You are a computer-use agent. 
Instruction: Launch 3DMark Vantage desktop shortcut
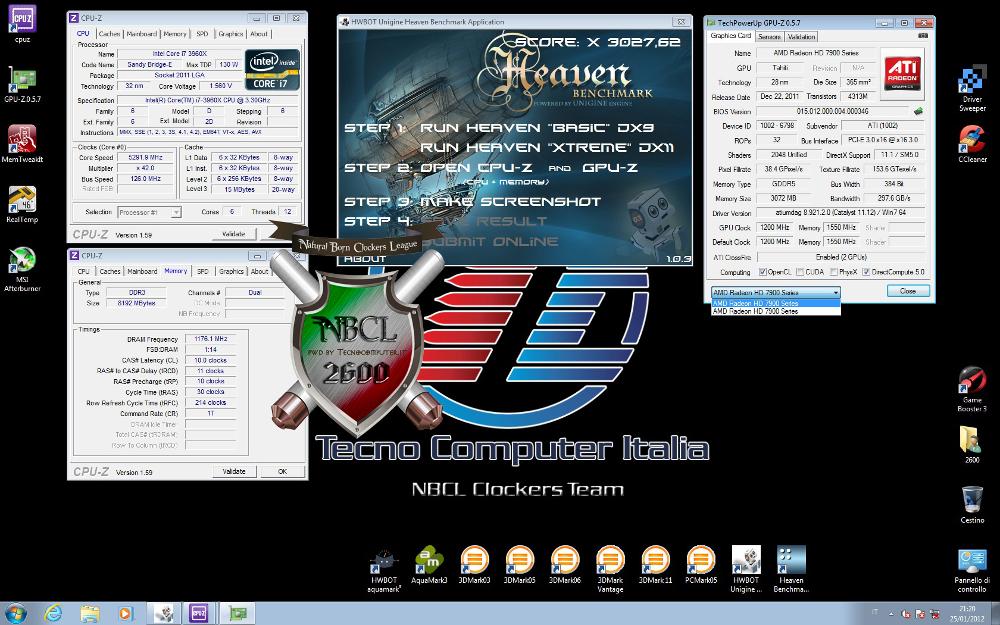(610, 570)
